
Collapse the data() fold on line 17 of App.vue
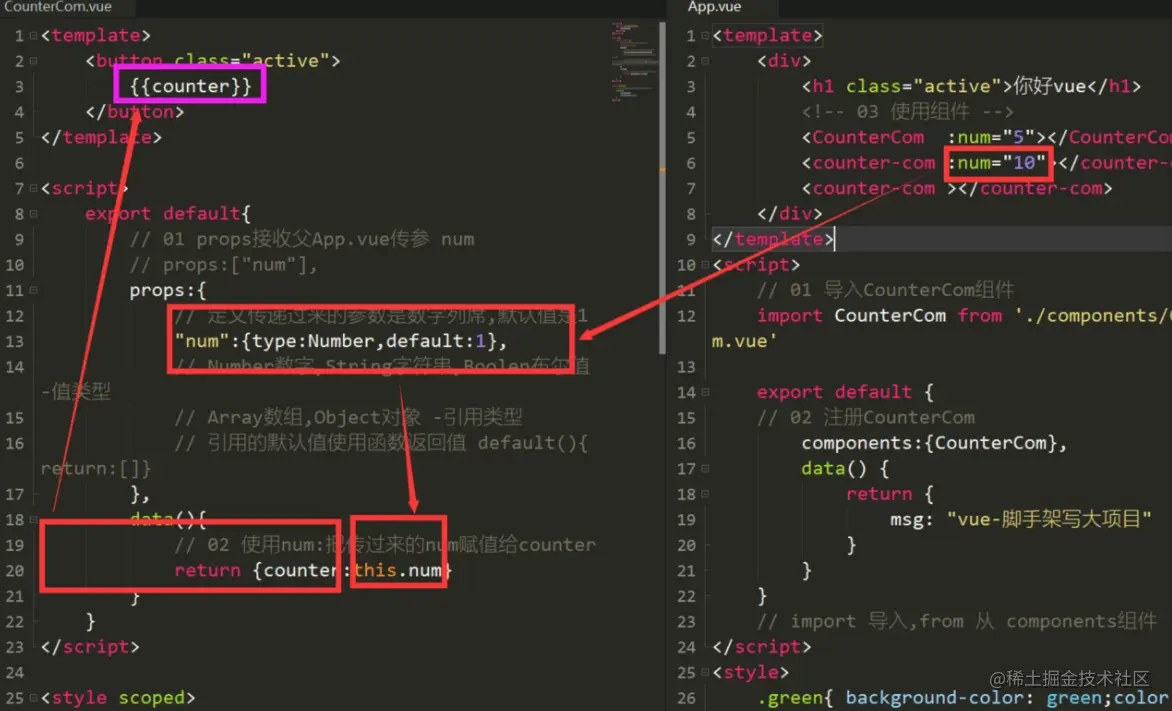click(705, 469)
